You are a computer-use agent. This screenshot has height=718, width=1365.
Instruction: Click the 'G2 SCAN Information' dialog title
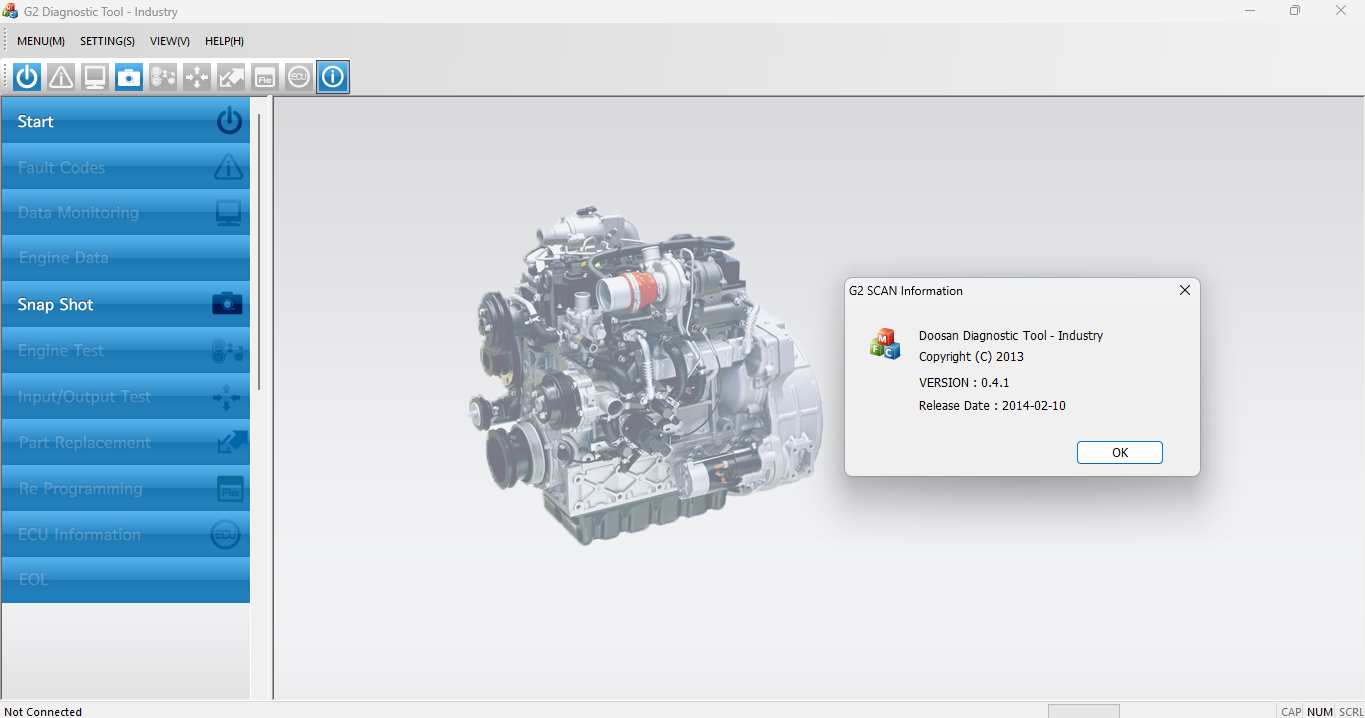pyautogui.click(x=906, y=291)
